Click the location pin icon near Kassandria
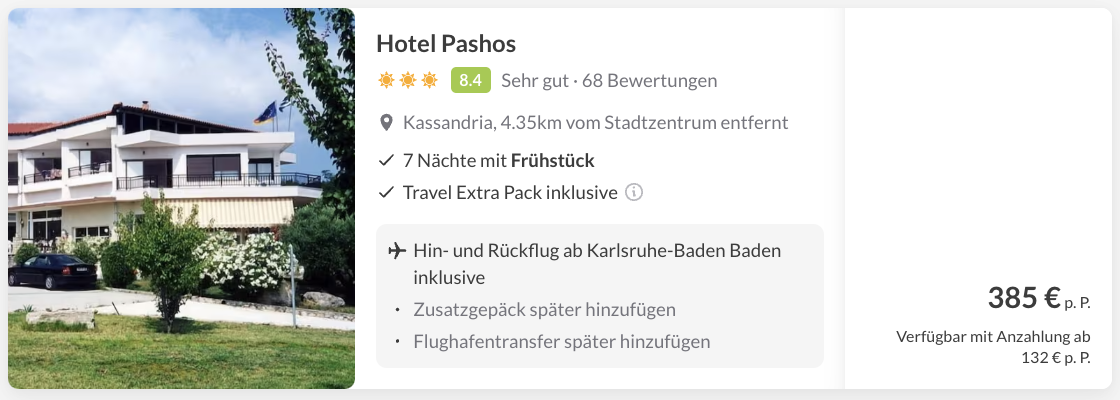The width and height of the screenshot is (1120, 400). coord(386,123)
